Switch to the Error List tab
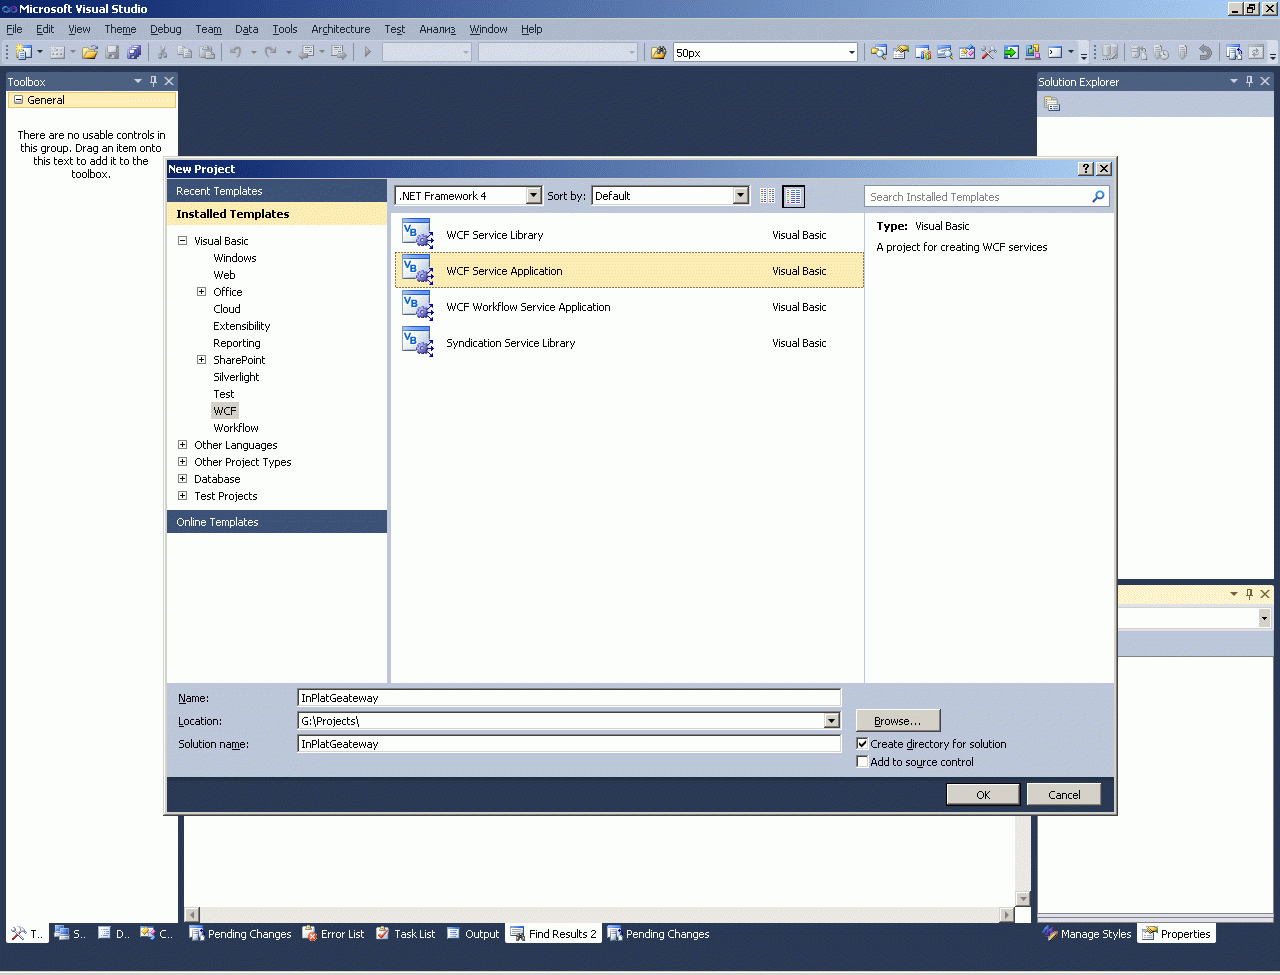The height and width of the screenshot is (975, 1280). click(334, 934)
